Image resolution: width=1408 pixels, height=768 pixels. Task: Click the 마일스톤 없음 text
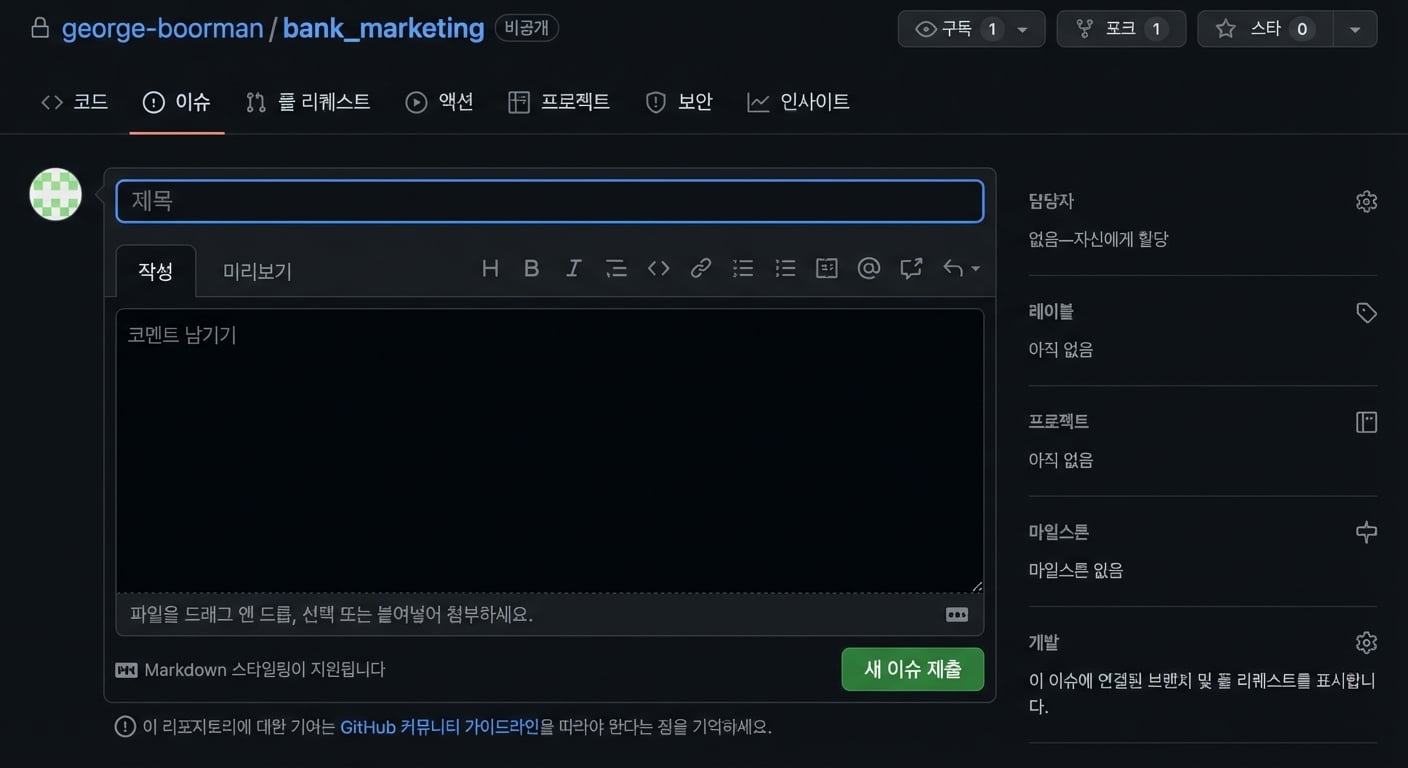coord(1076,571)
